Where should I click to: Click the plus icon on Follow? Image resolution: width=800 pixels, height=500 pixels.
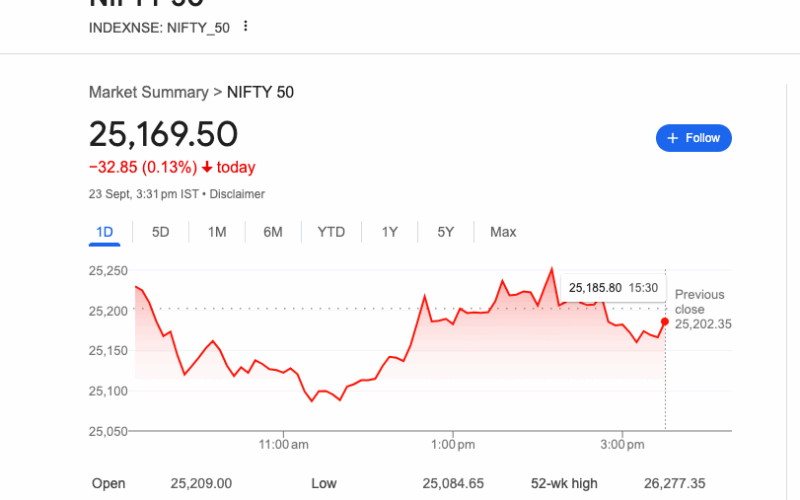click(673, 138)
